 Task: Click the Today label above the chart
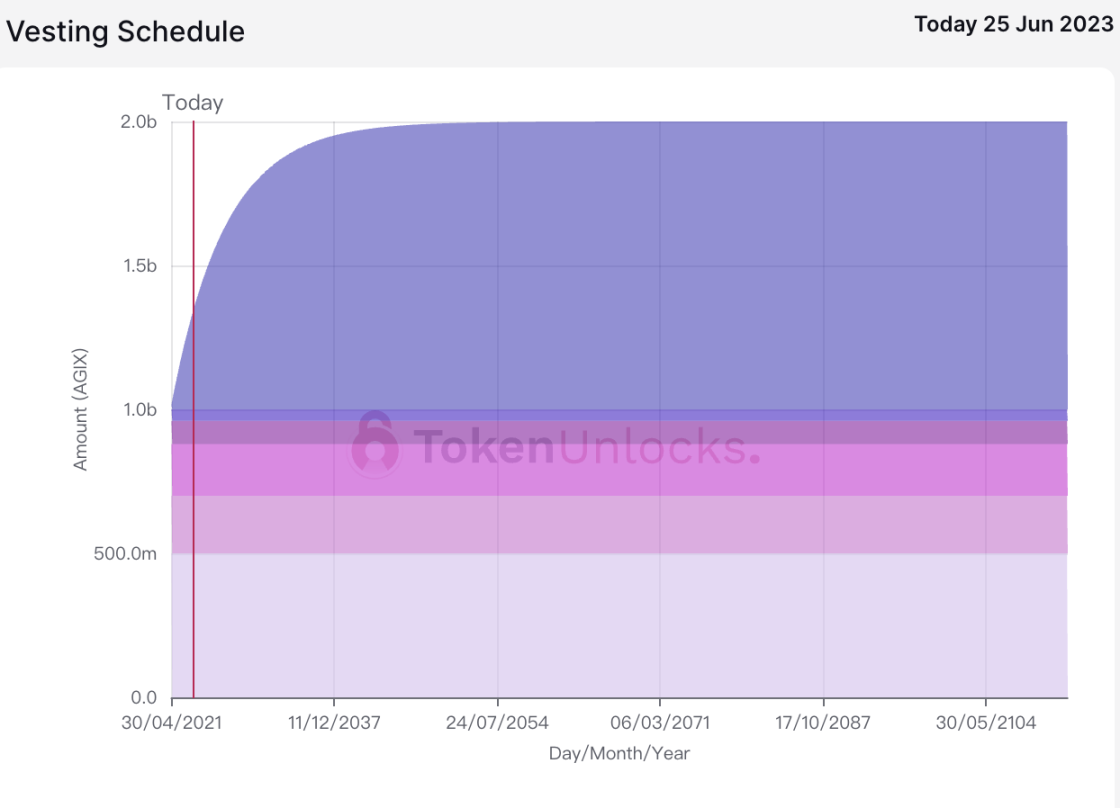[x=192, y=103]
